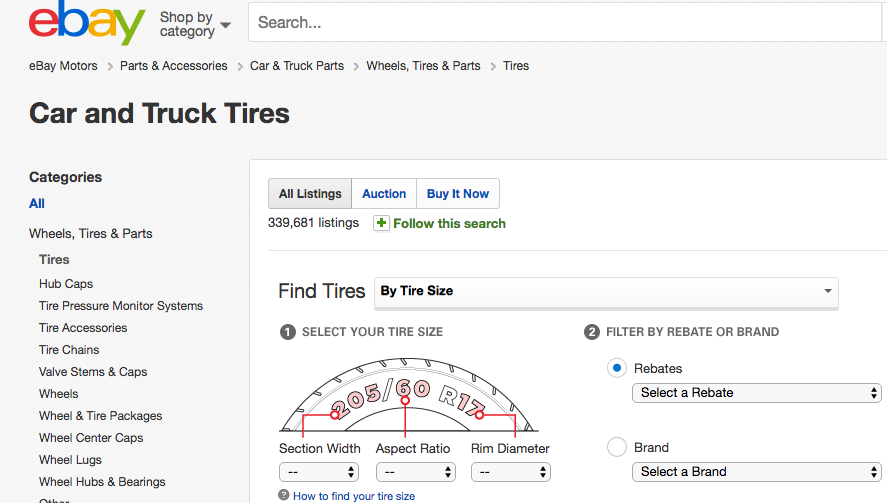Click How to find your tire size link
Screen dimensions: 887x503
(x=354, y=496)
